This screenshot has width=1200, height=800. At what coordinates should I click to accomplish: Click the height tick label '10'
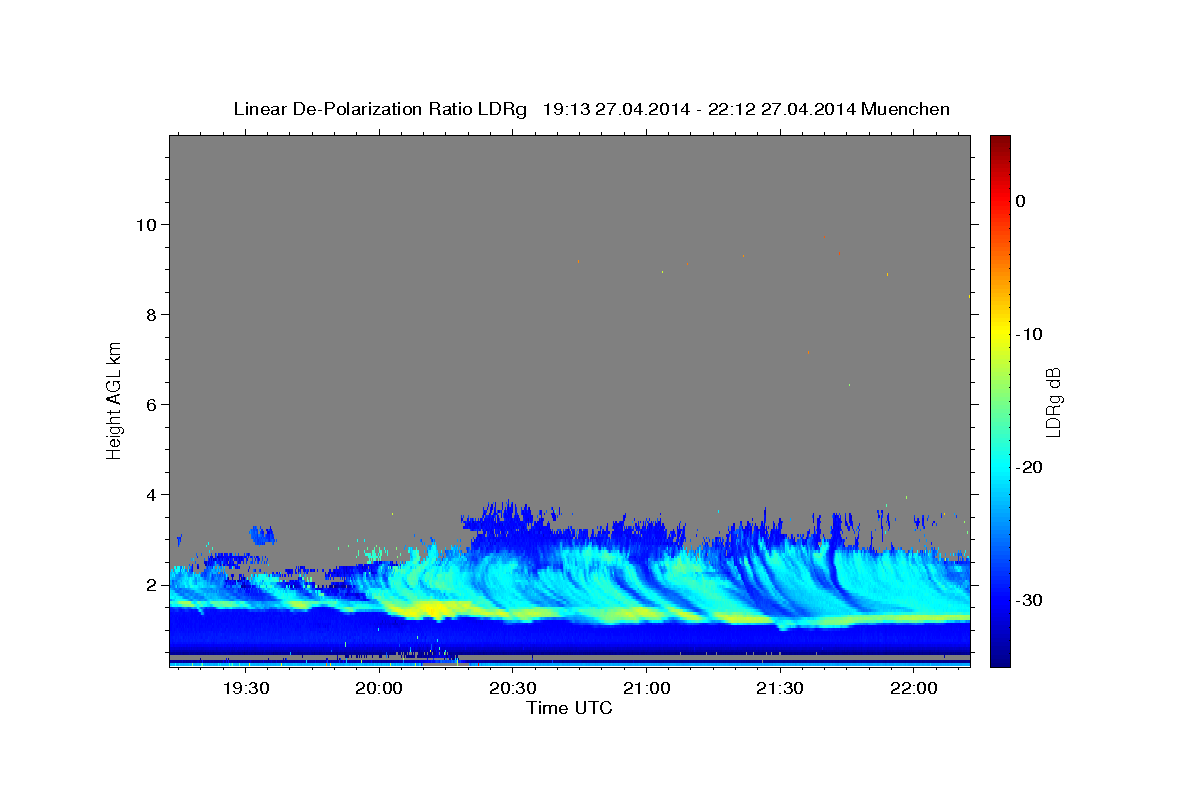pyautogui.click(x=149, y=224)
